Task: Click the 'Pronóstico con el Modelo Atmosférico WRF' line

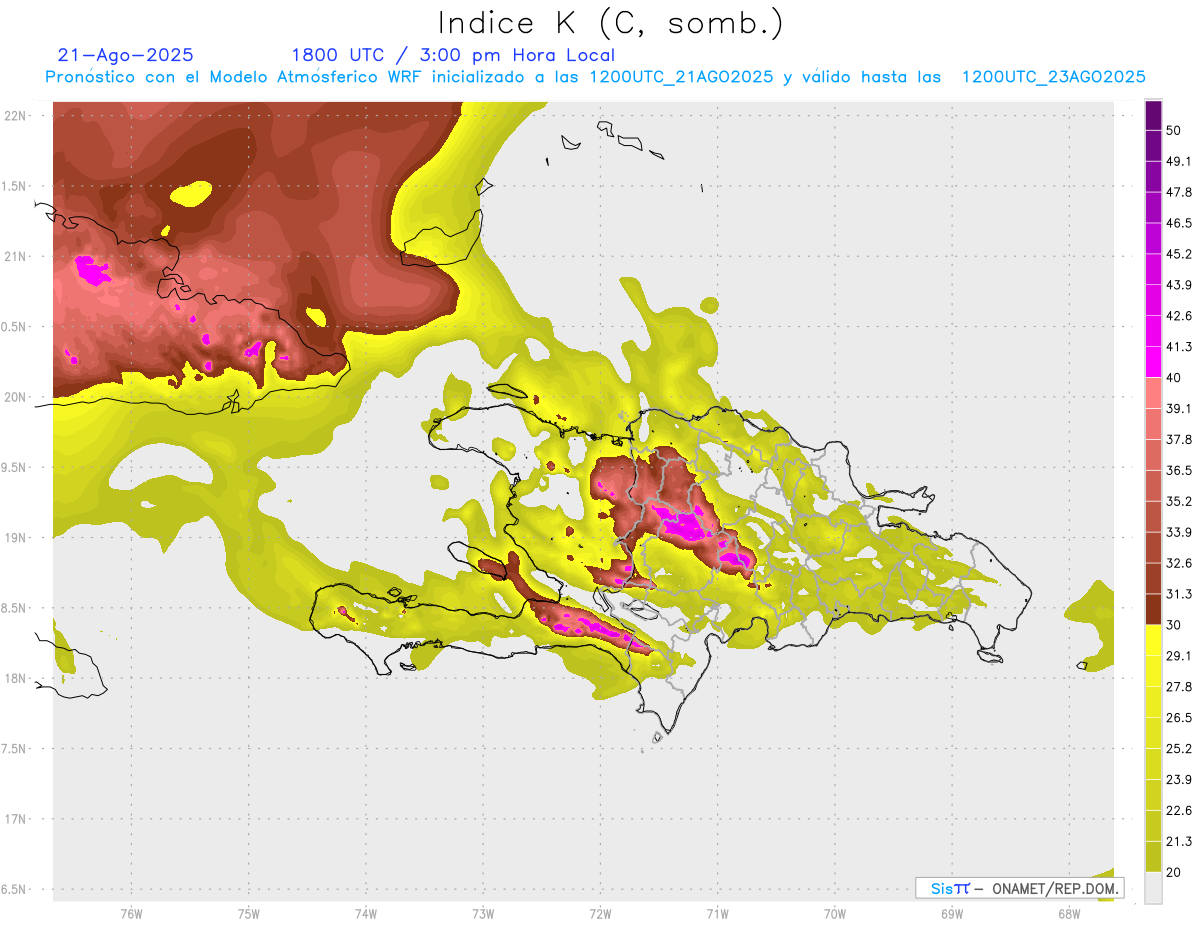Action: pyautogui.click(x=595, y=77)
